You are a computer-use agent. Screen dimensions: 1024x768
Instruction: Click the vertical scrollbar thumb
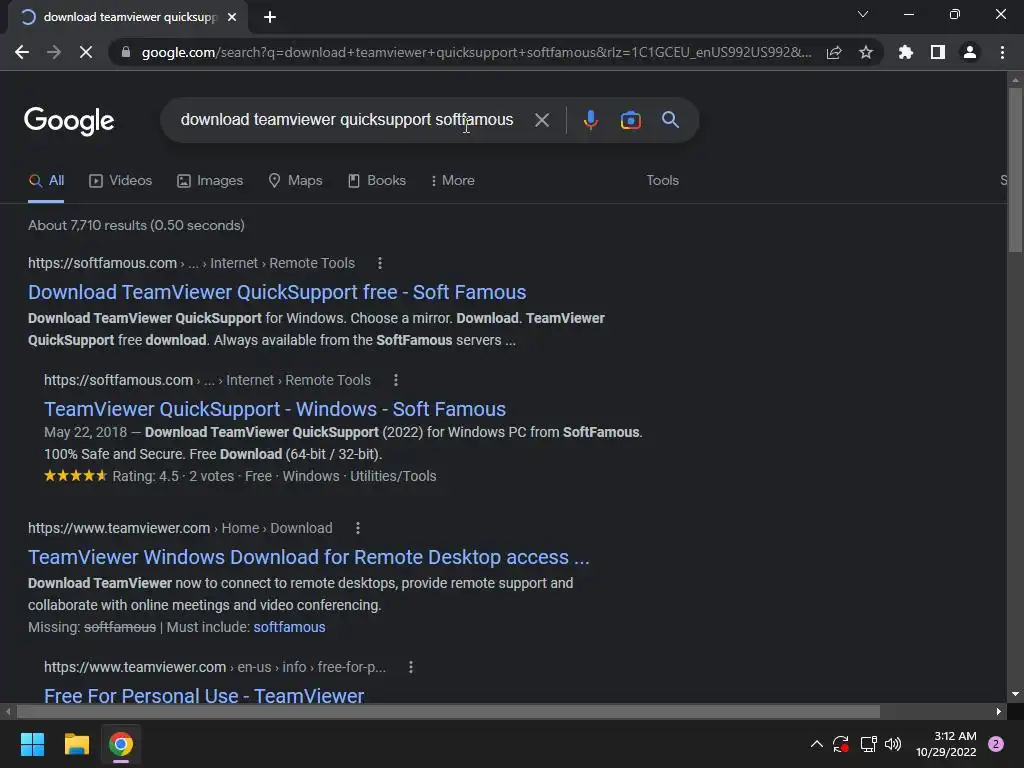pyautogui.click(x=1015, y=169)
